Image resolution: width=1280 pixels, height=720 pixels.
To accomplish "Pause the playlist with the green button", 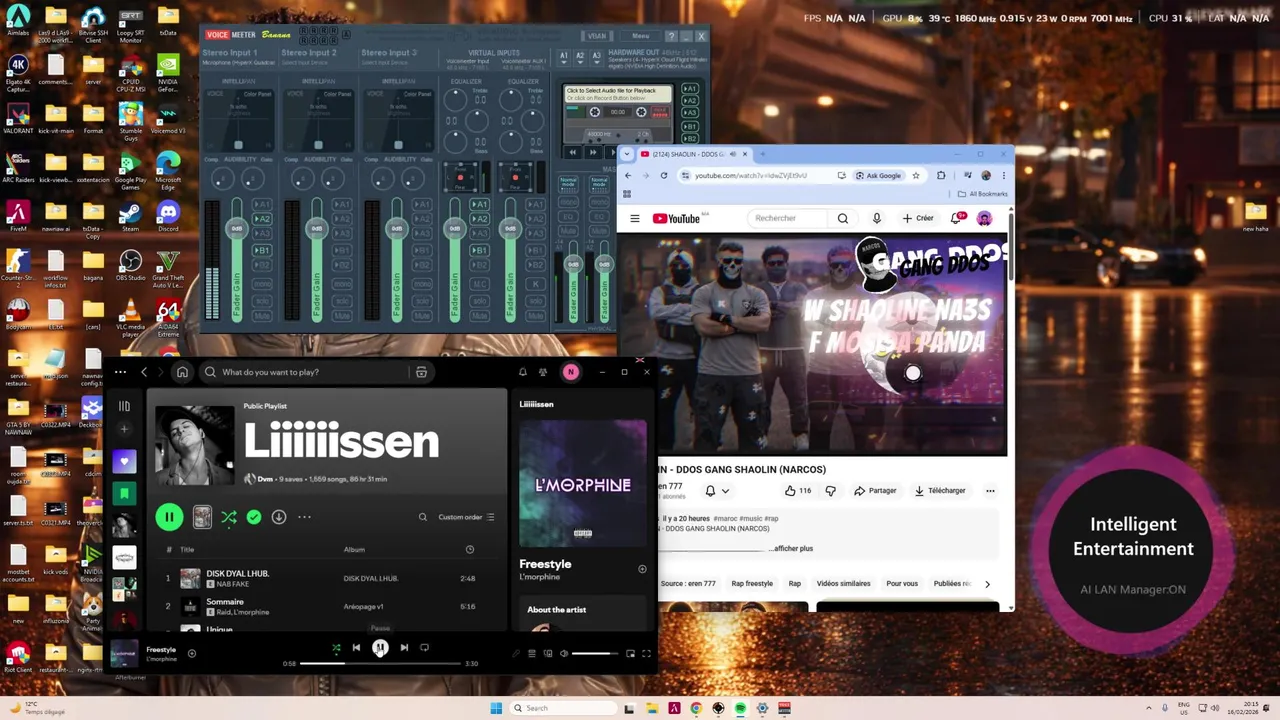I will [169, 517].
